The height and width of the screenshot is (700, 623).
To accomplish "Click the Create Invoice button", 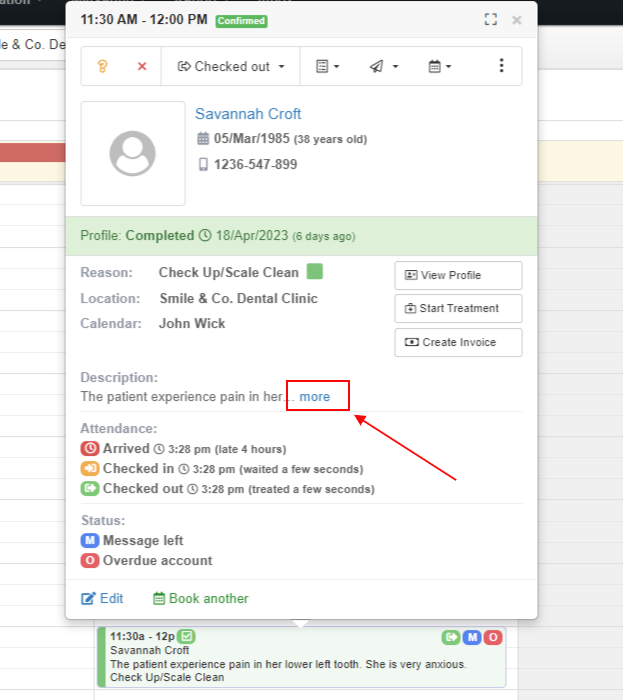I will click(x=458, y=342).
